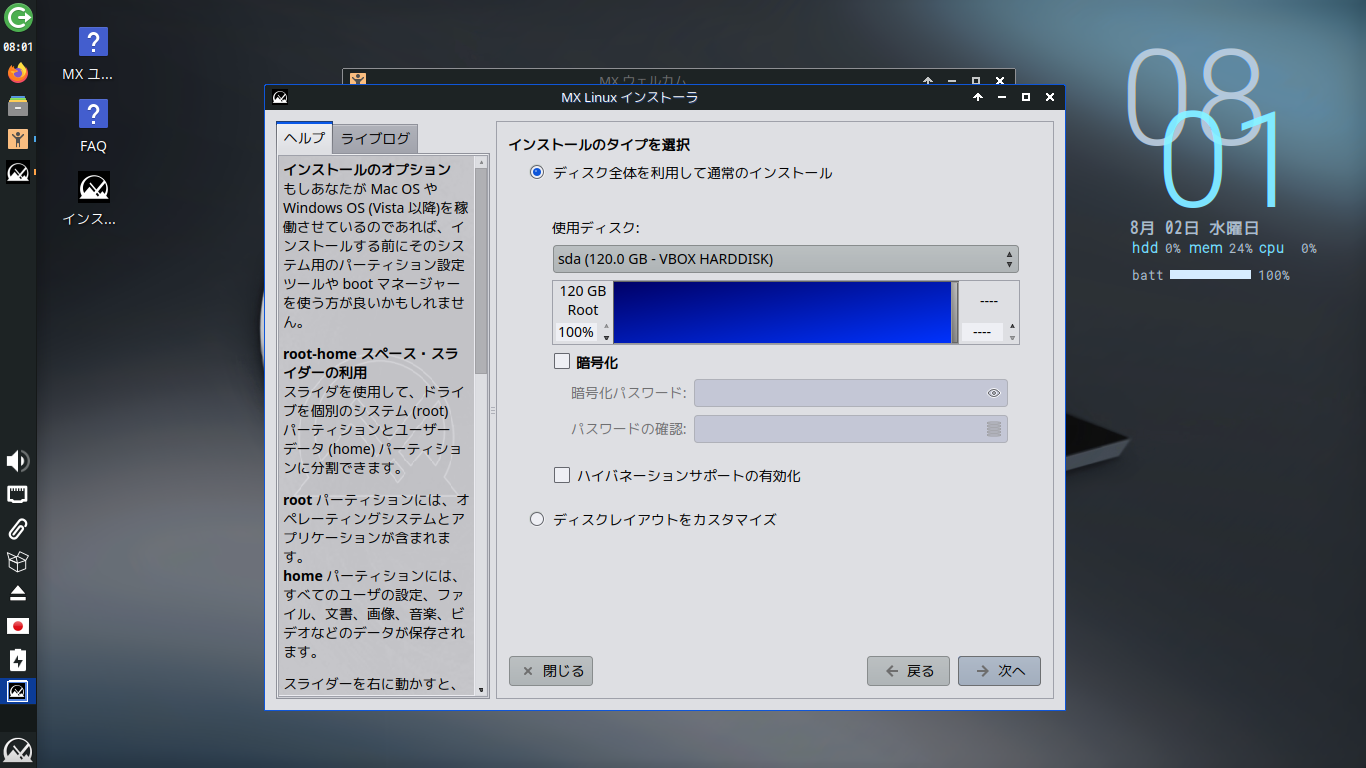Open the network connection tray icon
1366x768 pixels.
click(x=18, y=494)
